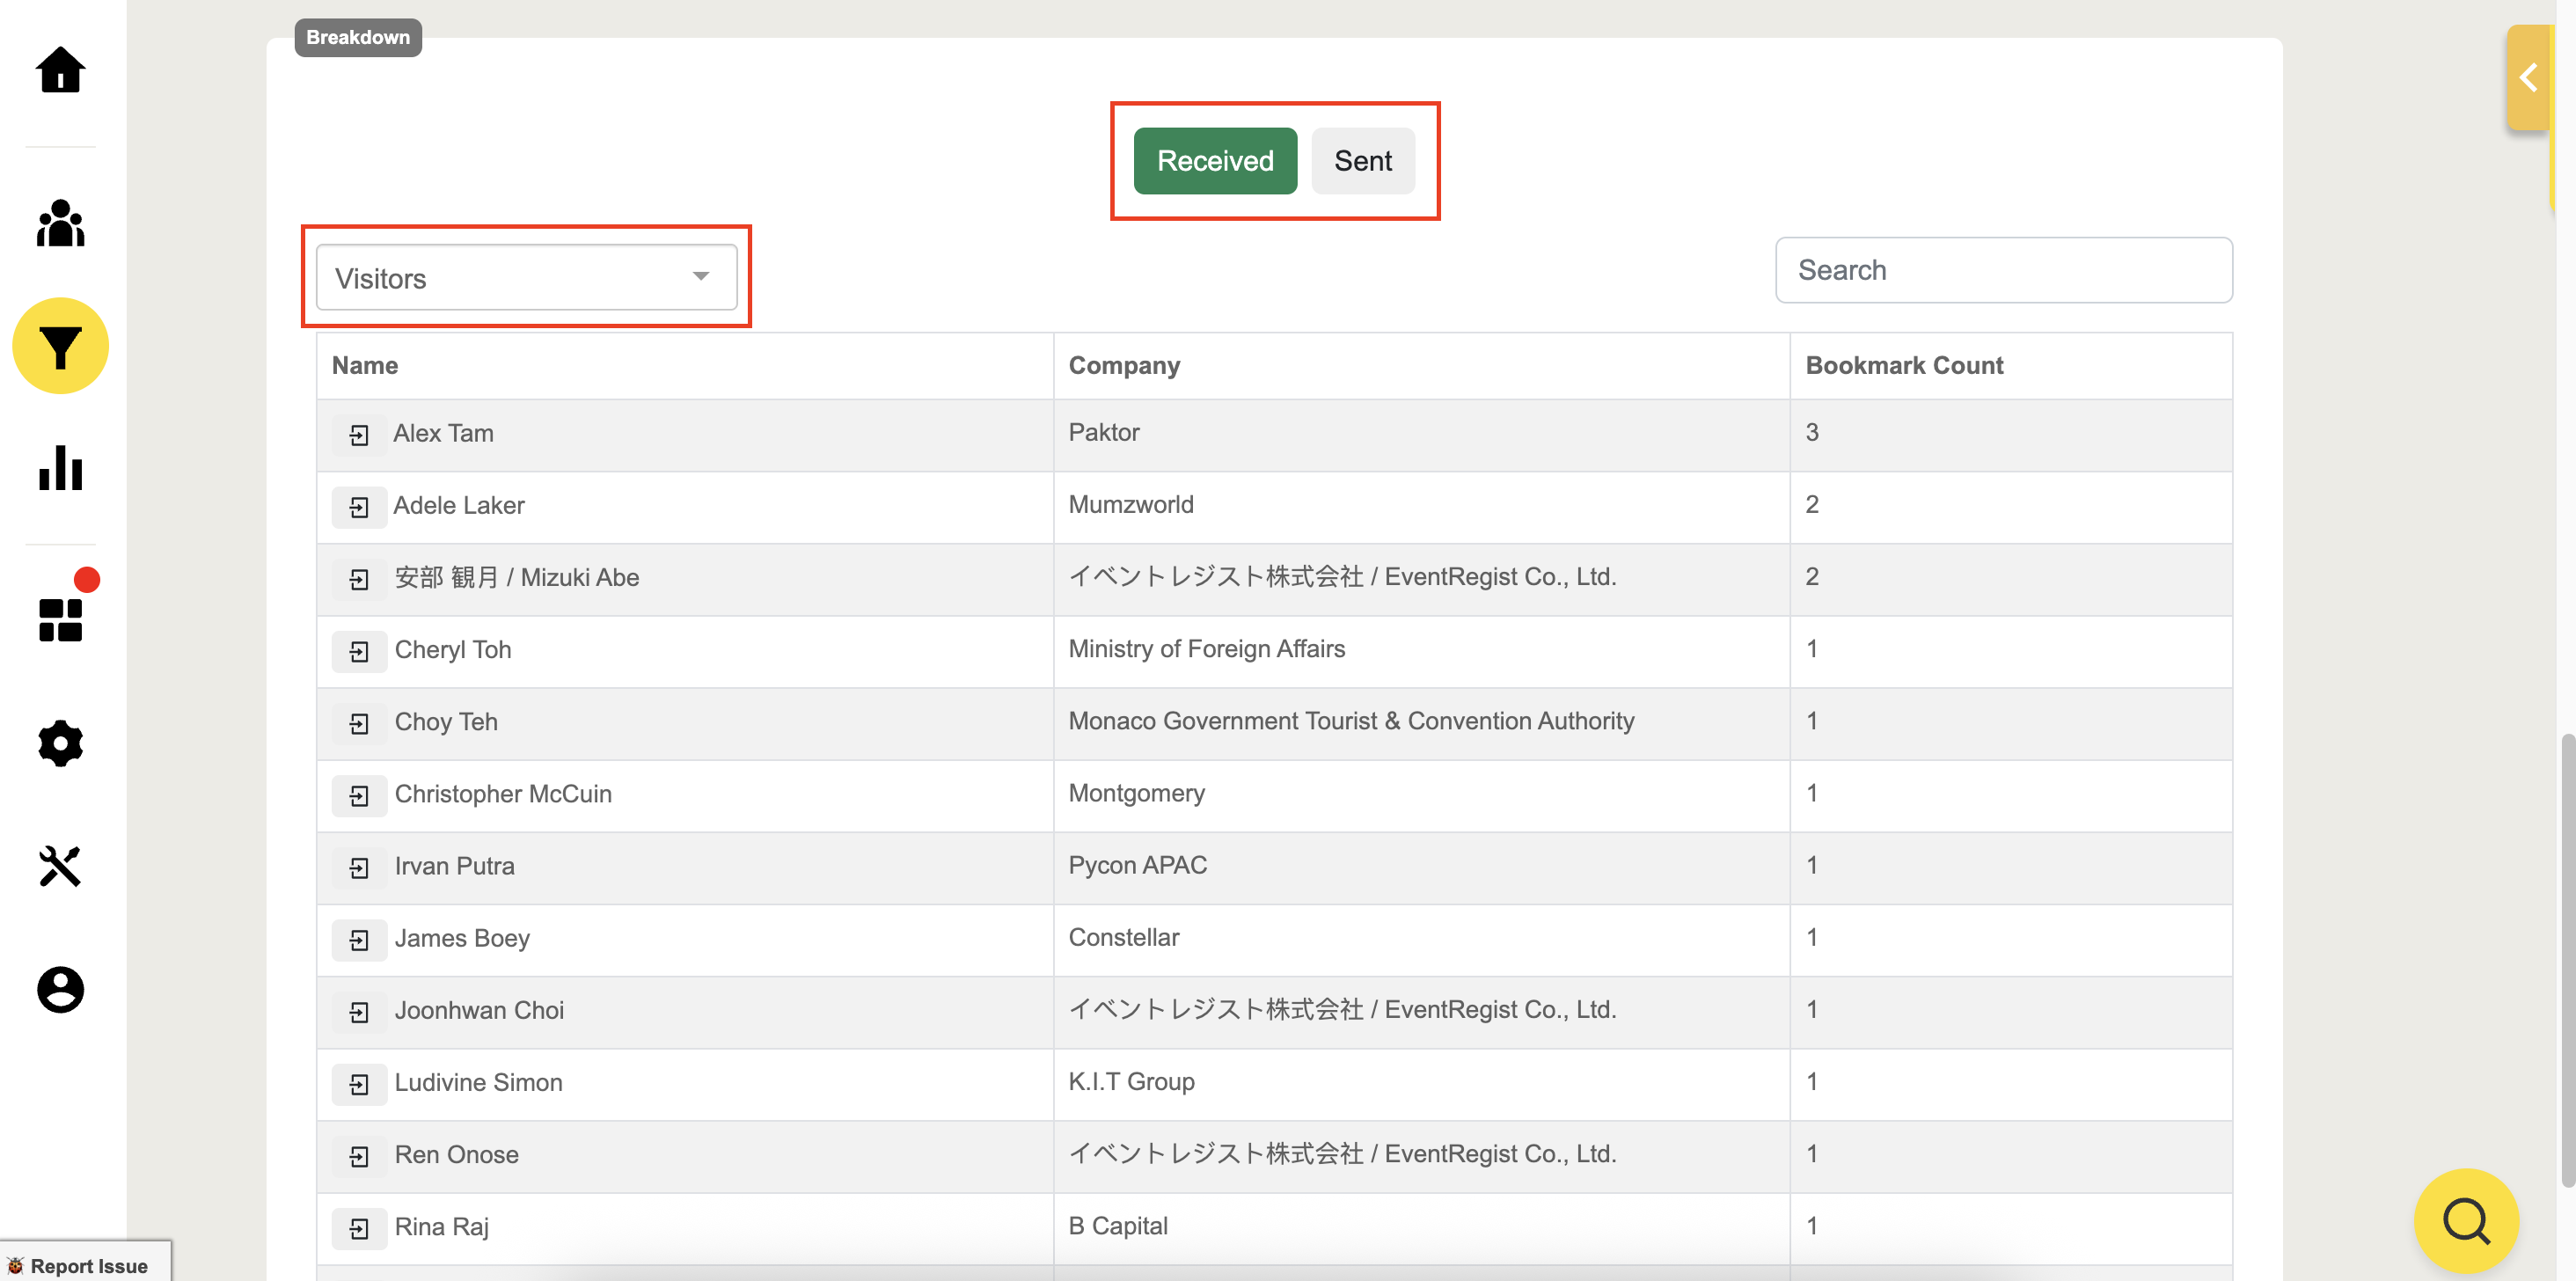Click the login icon beside Rina Raj
This screenshot has height=1281, width=2576.
359,1228
